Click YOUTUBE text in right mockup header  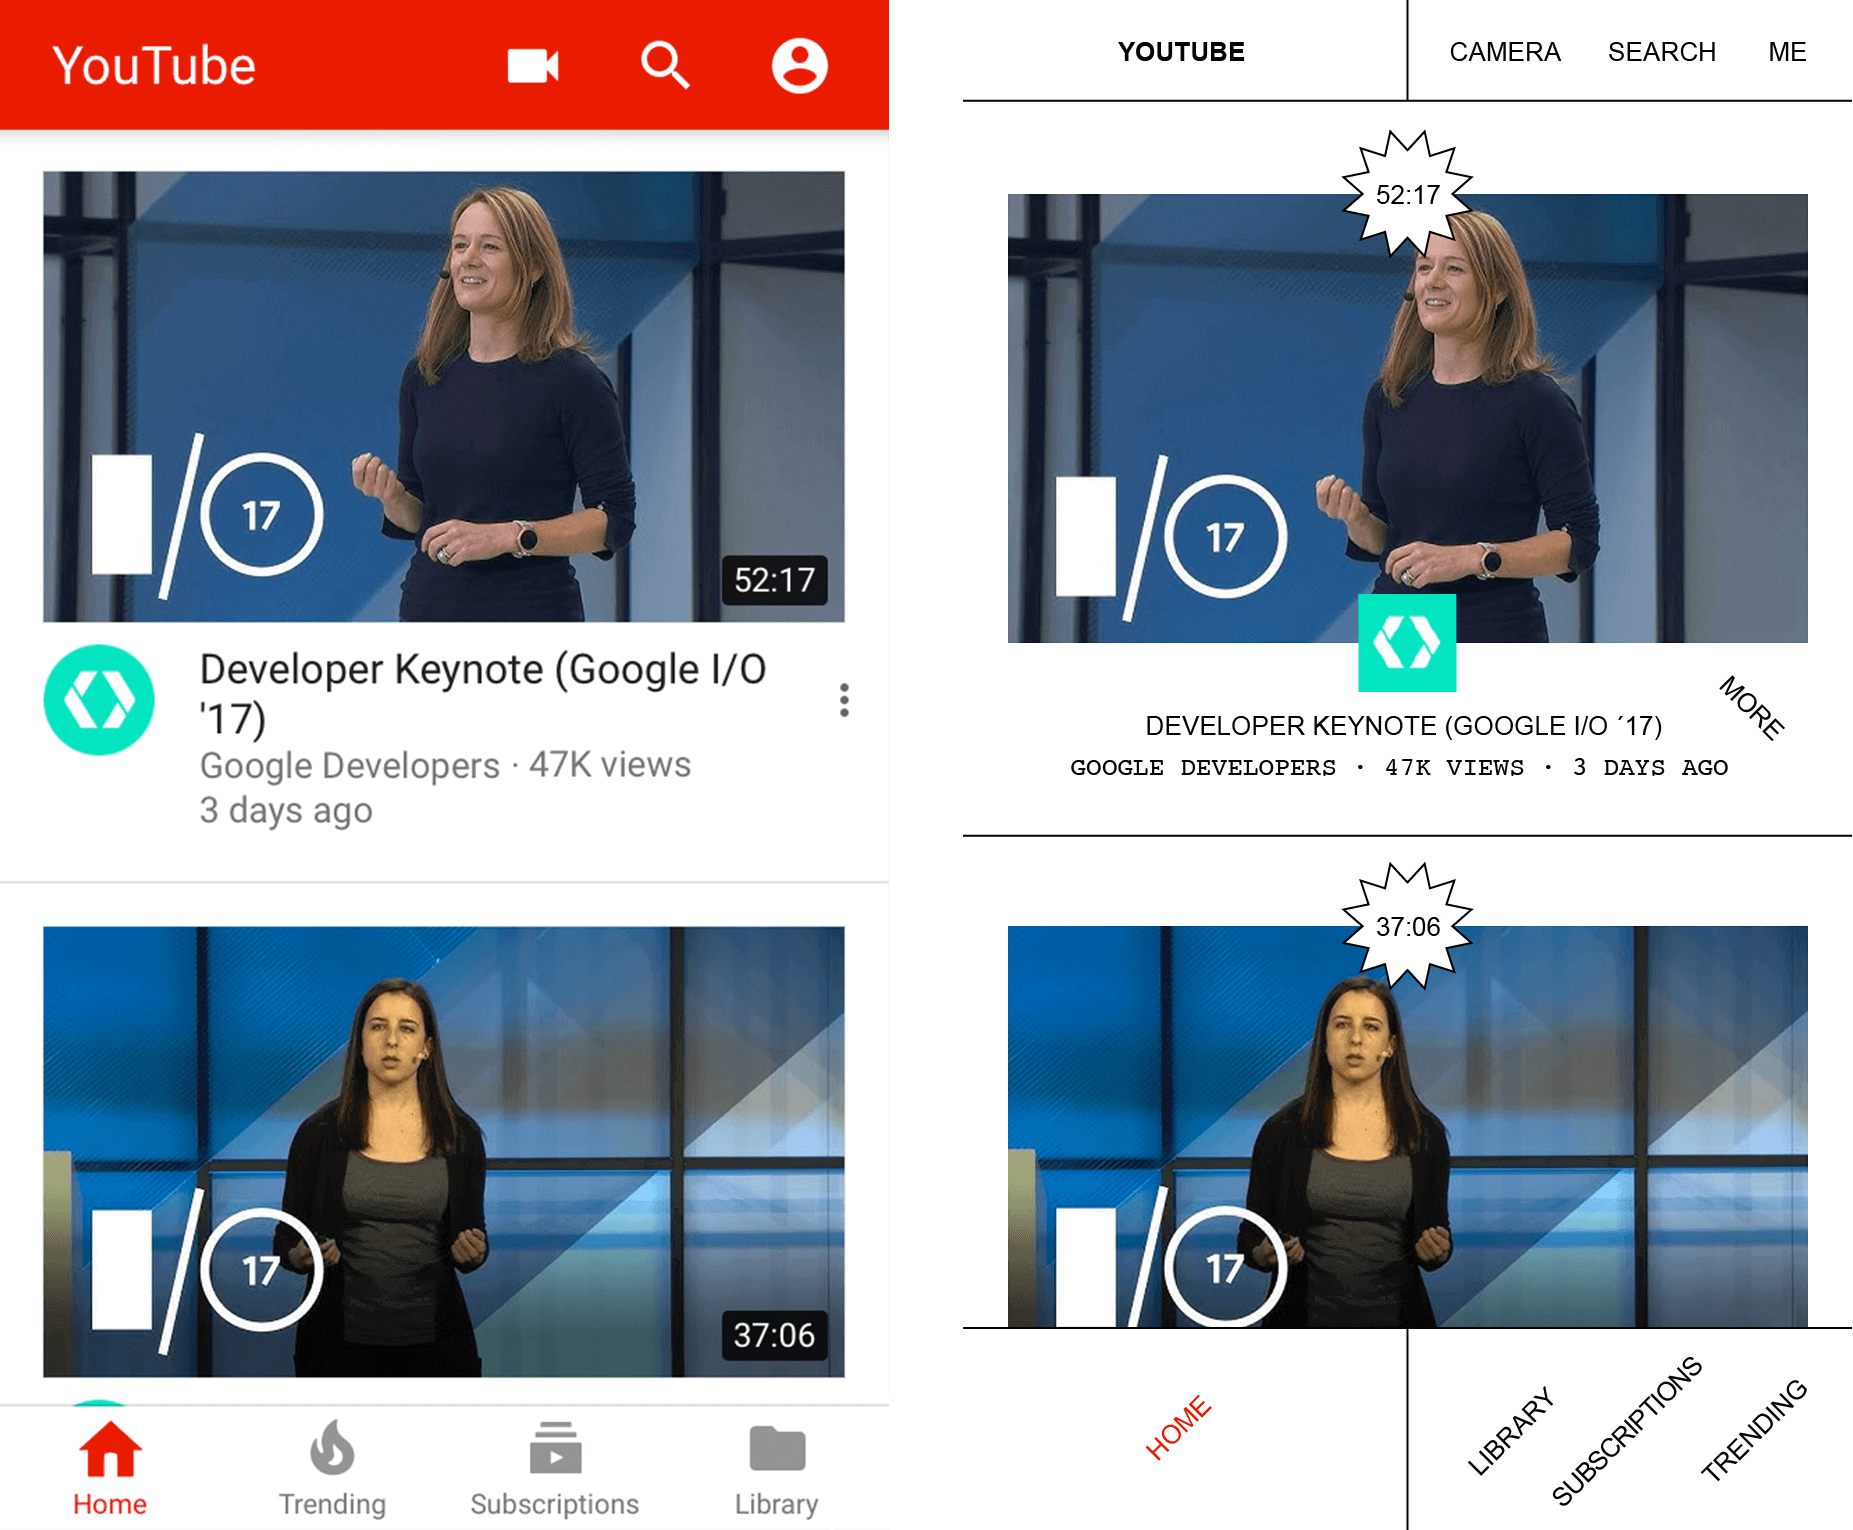point(1181,52)
